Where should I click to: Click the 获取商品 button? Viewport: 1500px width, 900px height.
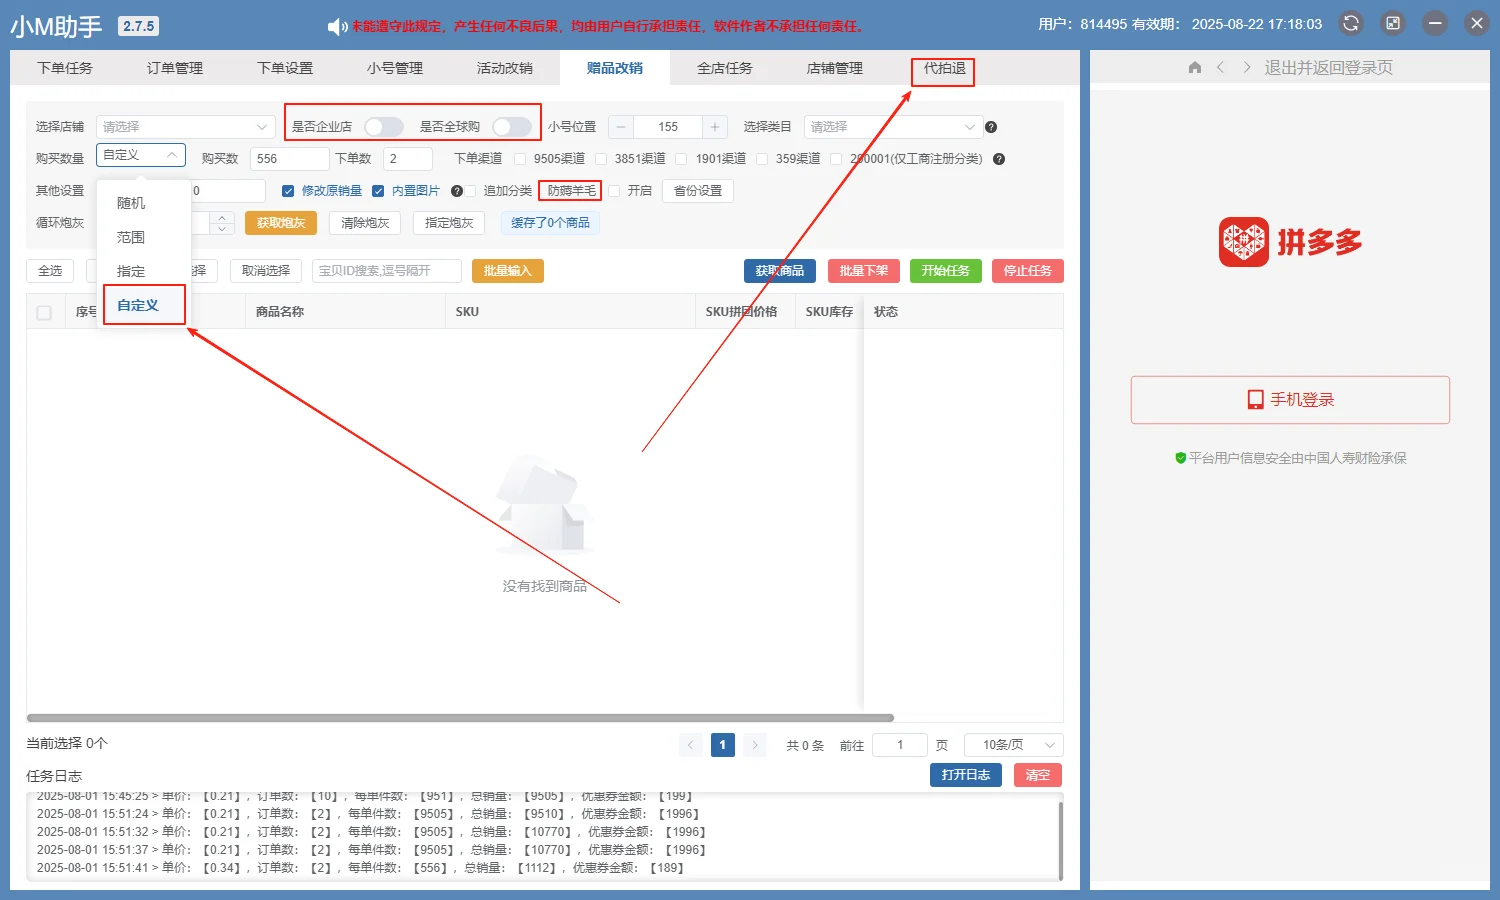[780, 271]
